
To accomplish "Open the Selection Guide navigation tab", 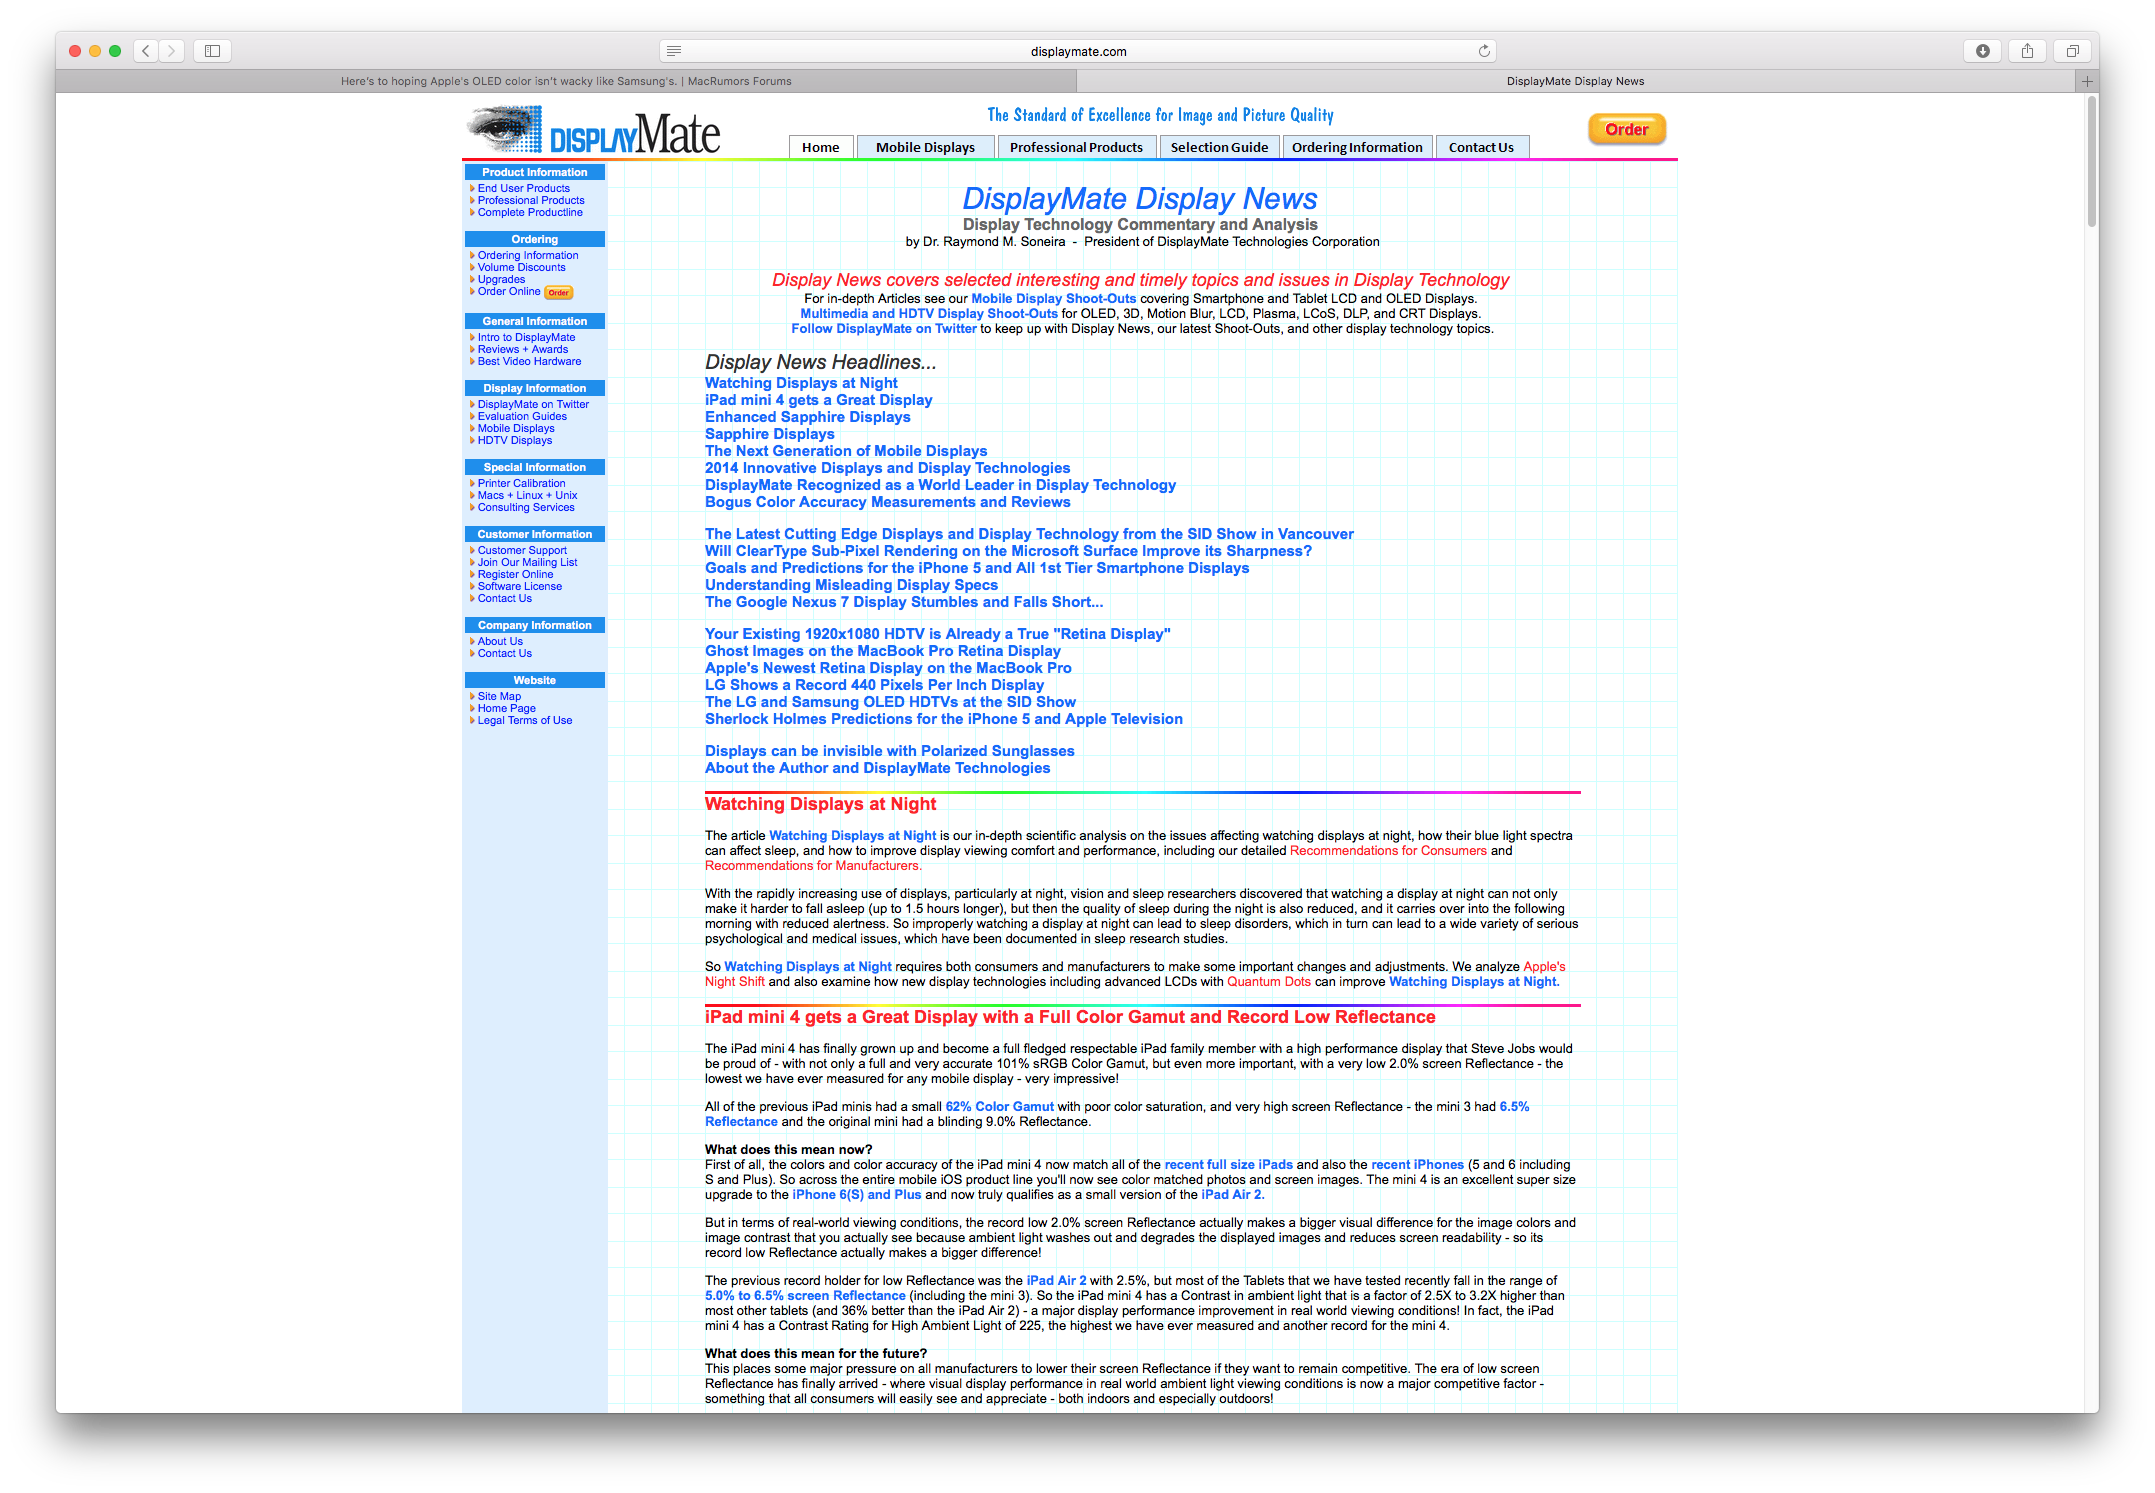I will click(1219, 147).
